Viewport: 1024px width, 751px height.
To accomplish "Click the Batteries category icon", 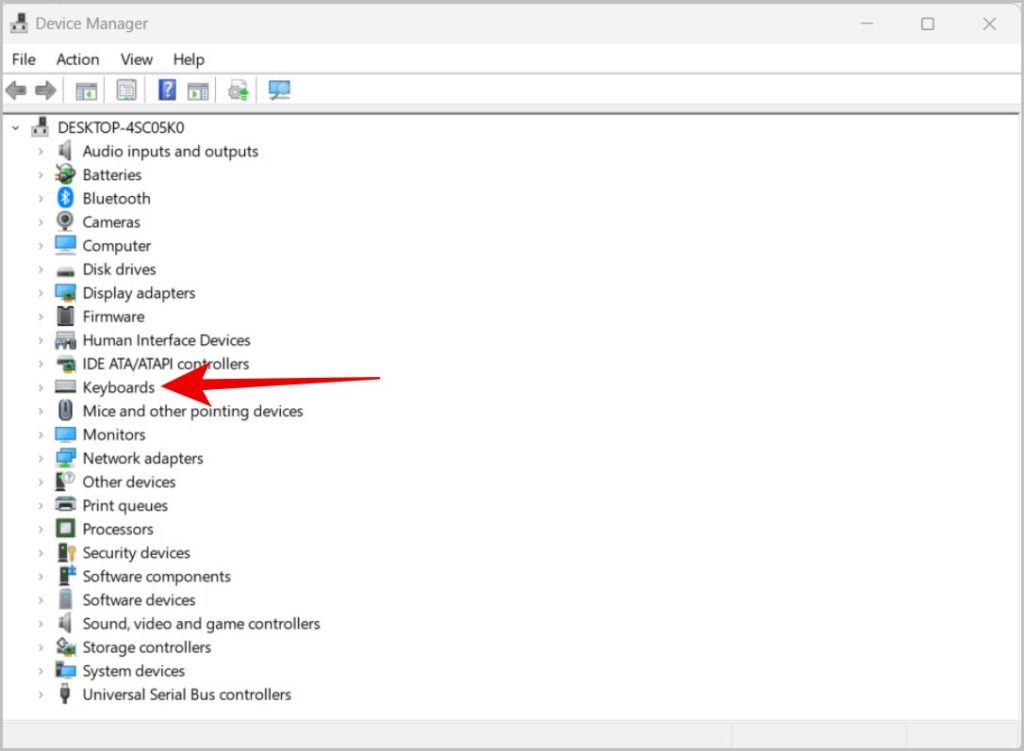I will [65, 174].
